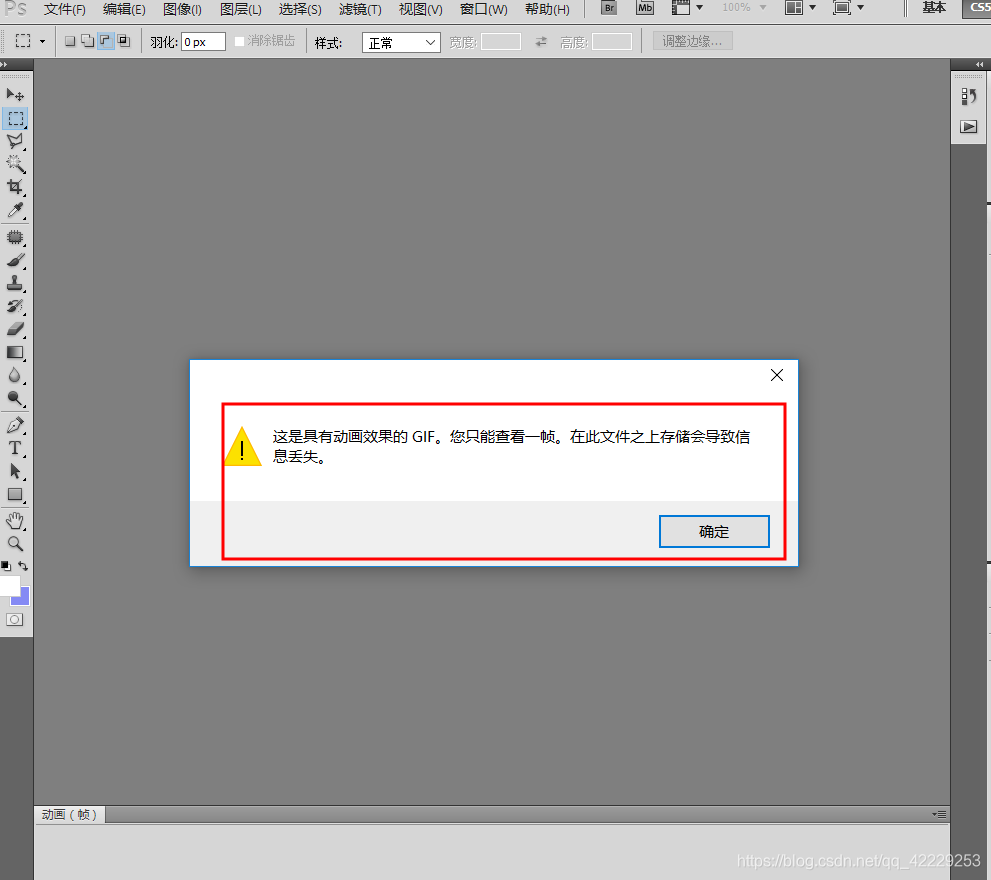This screenshot has height=880, width=991.
Task: Click the 宽度 width input field
Action: click(501, 42)
